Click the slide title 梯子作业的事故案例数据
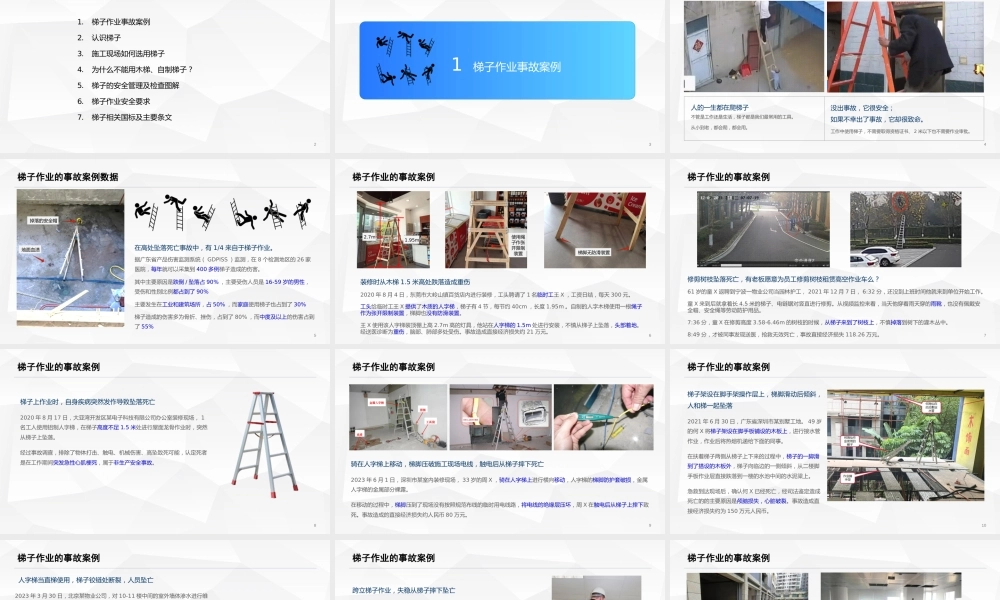Screen dimensions: 1000x600 click(x=68, y=177)
